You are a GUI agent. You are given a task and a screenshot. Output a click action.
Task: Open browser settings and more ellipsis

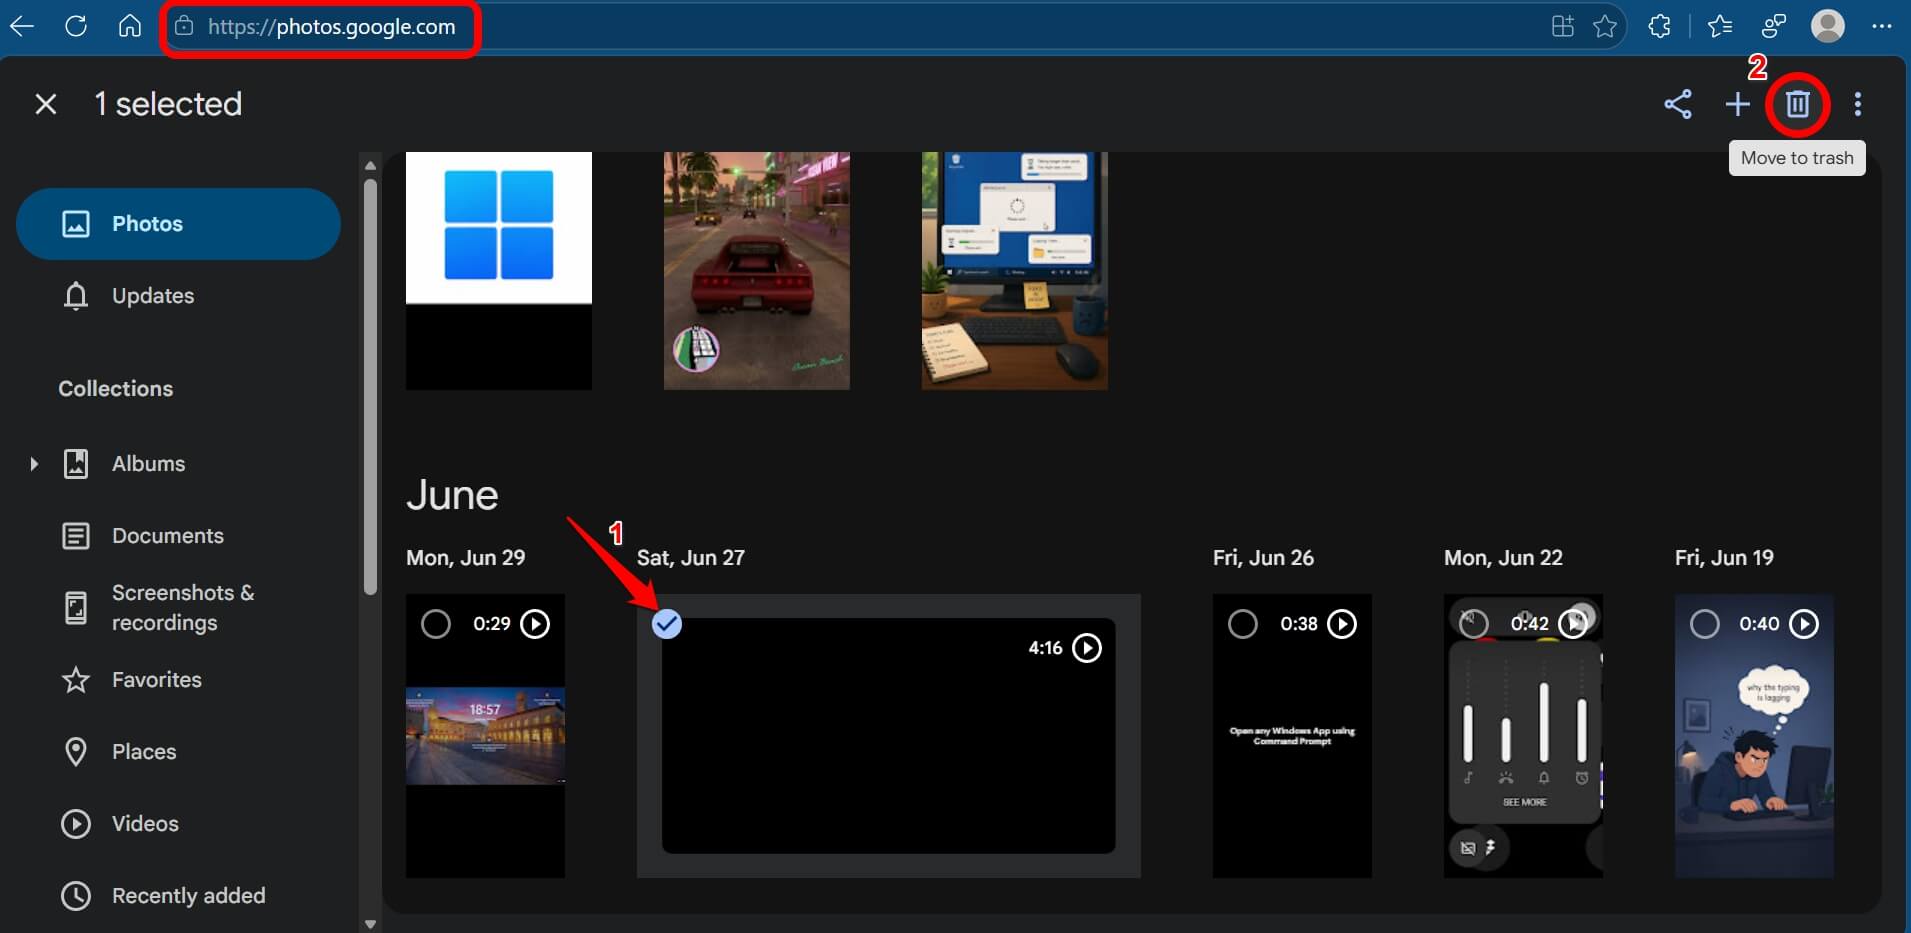(x=1881, y=26)
